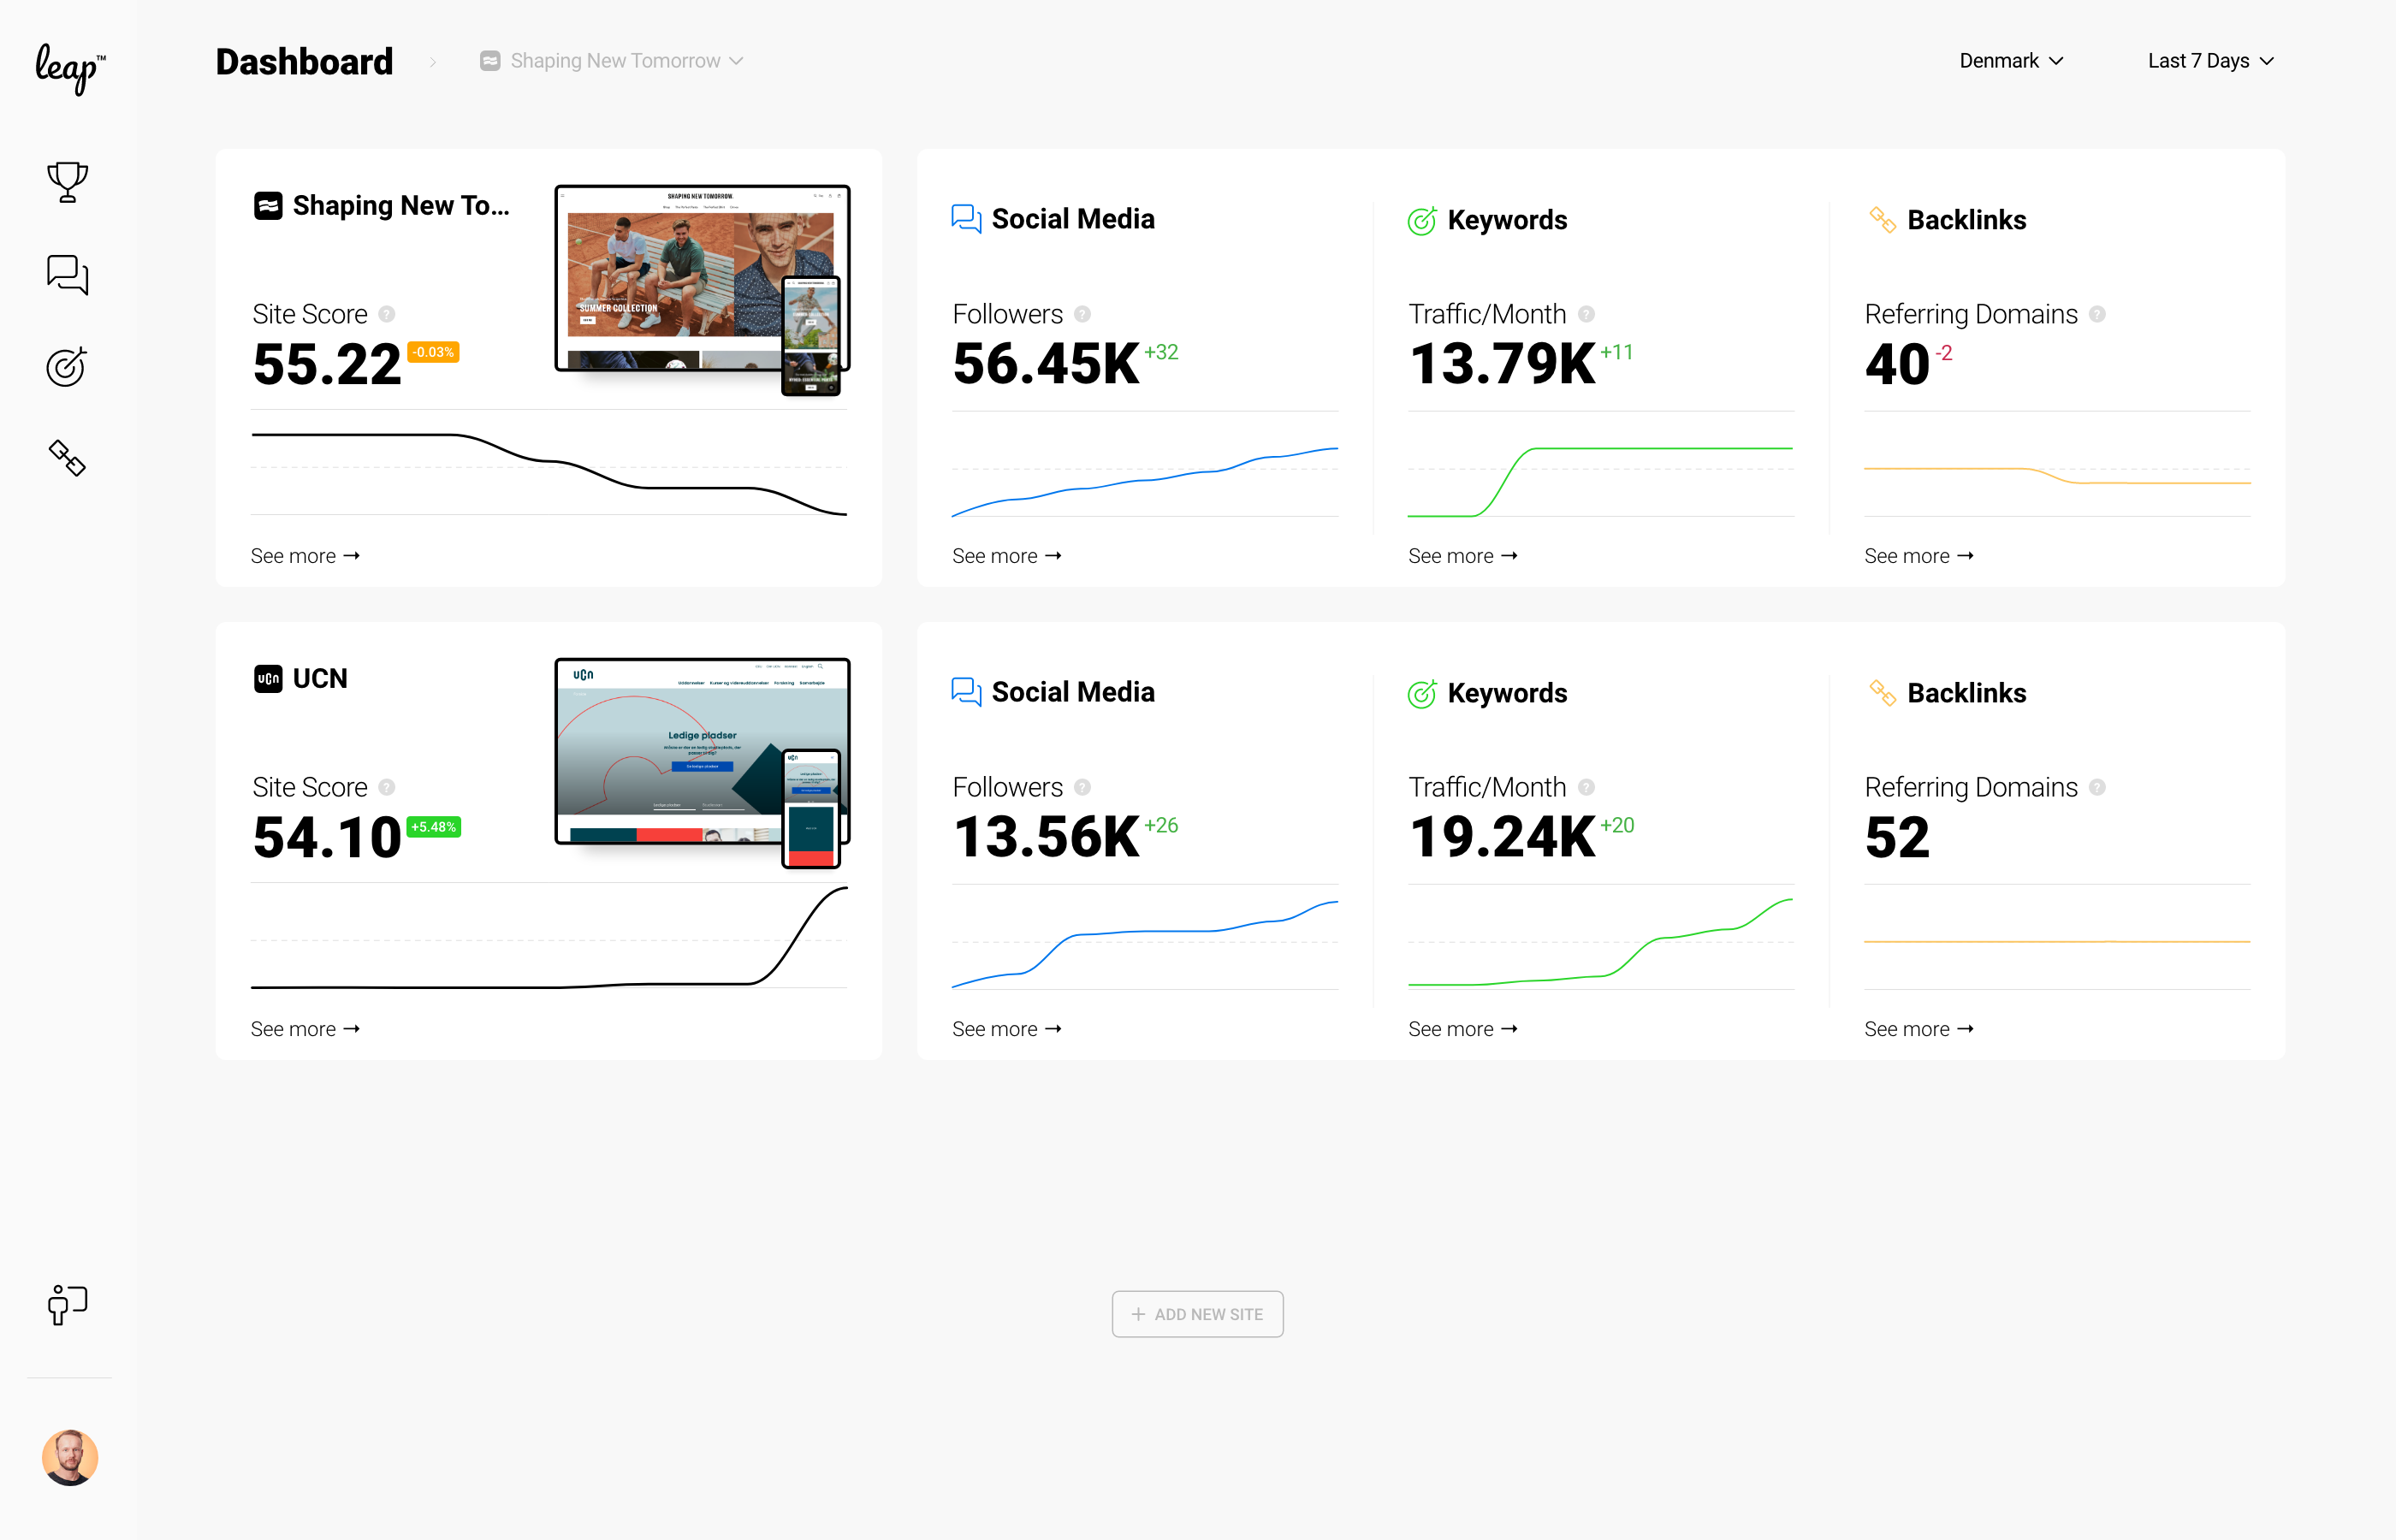This screenshot has width=2396, height=1540.
Task: Click See more under 13.56K followers
Action: 1006,1029
